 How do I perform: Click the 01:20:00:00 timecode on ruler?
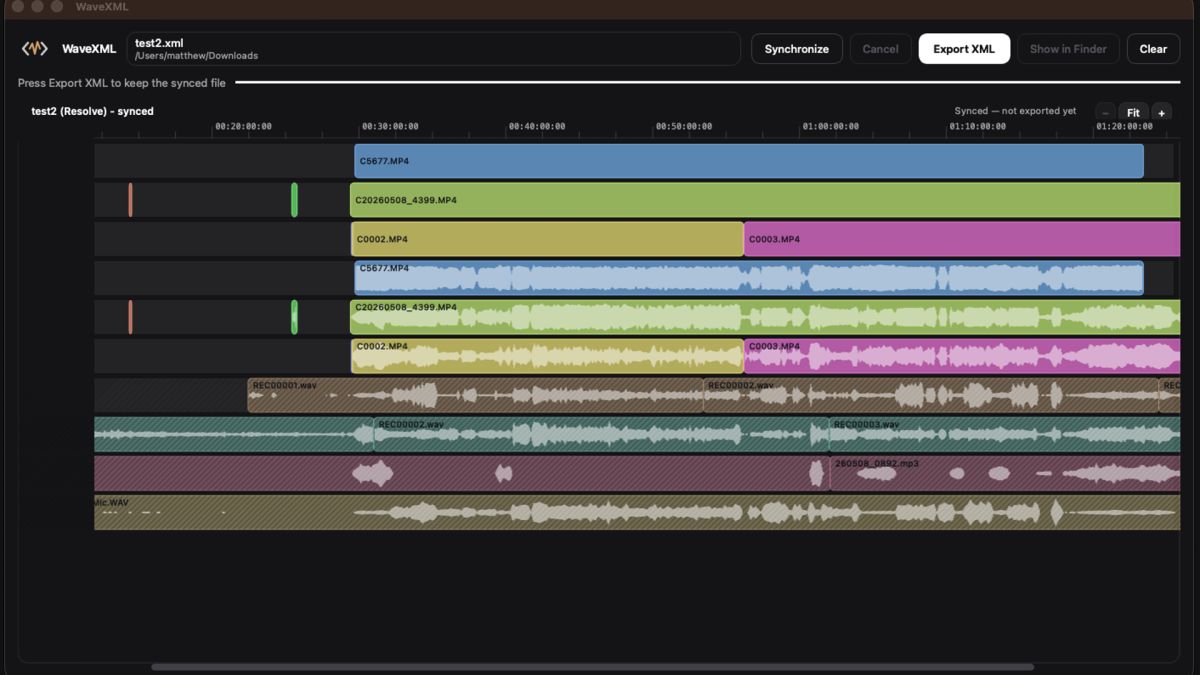(x=1124, y=127)
